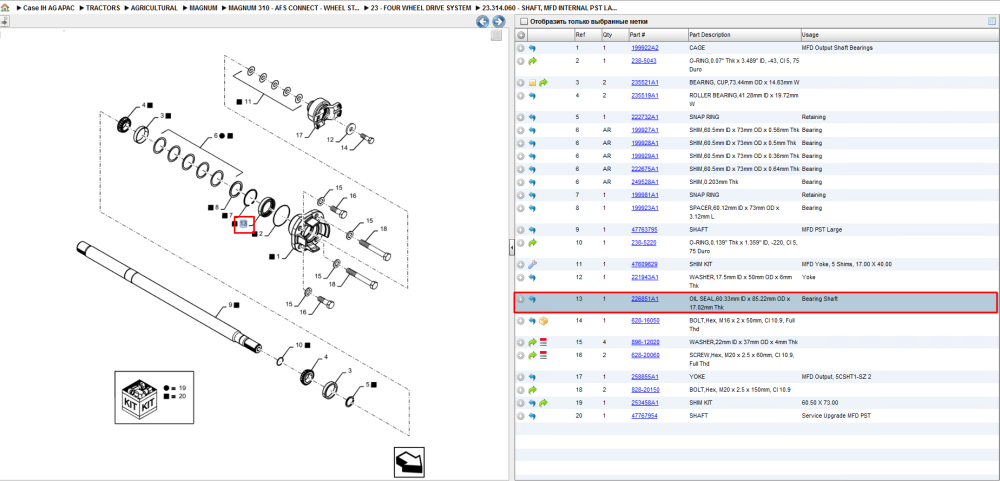Go to the home icon in breadcrumb

[5, 8]
